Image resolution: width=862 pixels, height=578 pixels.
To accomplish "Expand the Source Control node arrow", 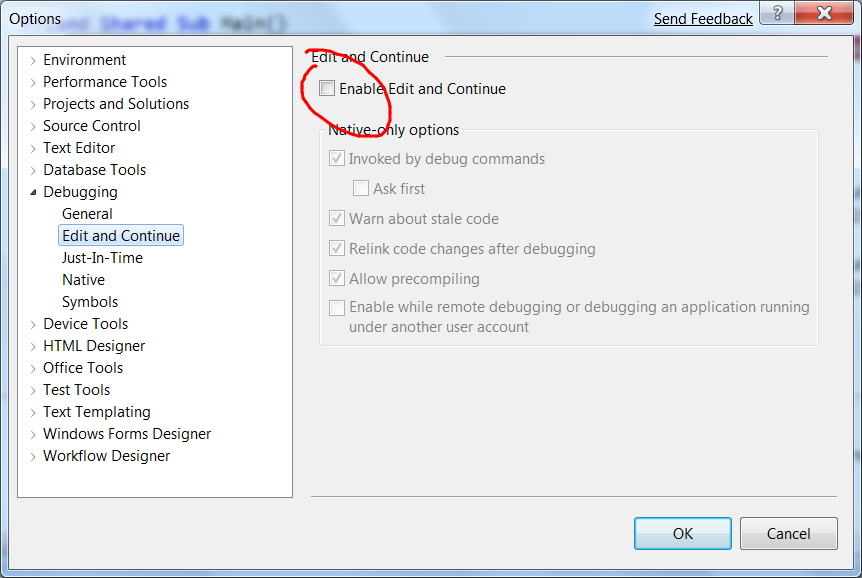I will pyautogui.click(x=33, y=126).
